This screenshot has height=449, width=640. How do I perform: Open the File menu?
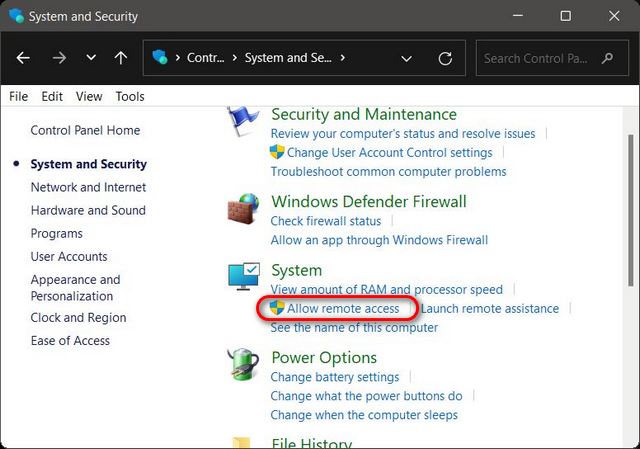[18, 96]
